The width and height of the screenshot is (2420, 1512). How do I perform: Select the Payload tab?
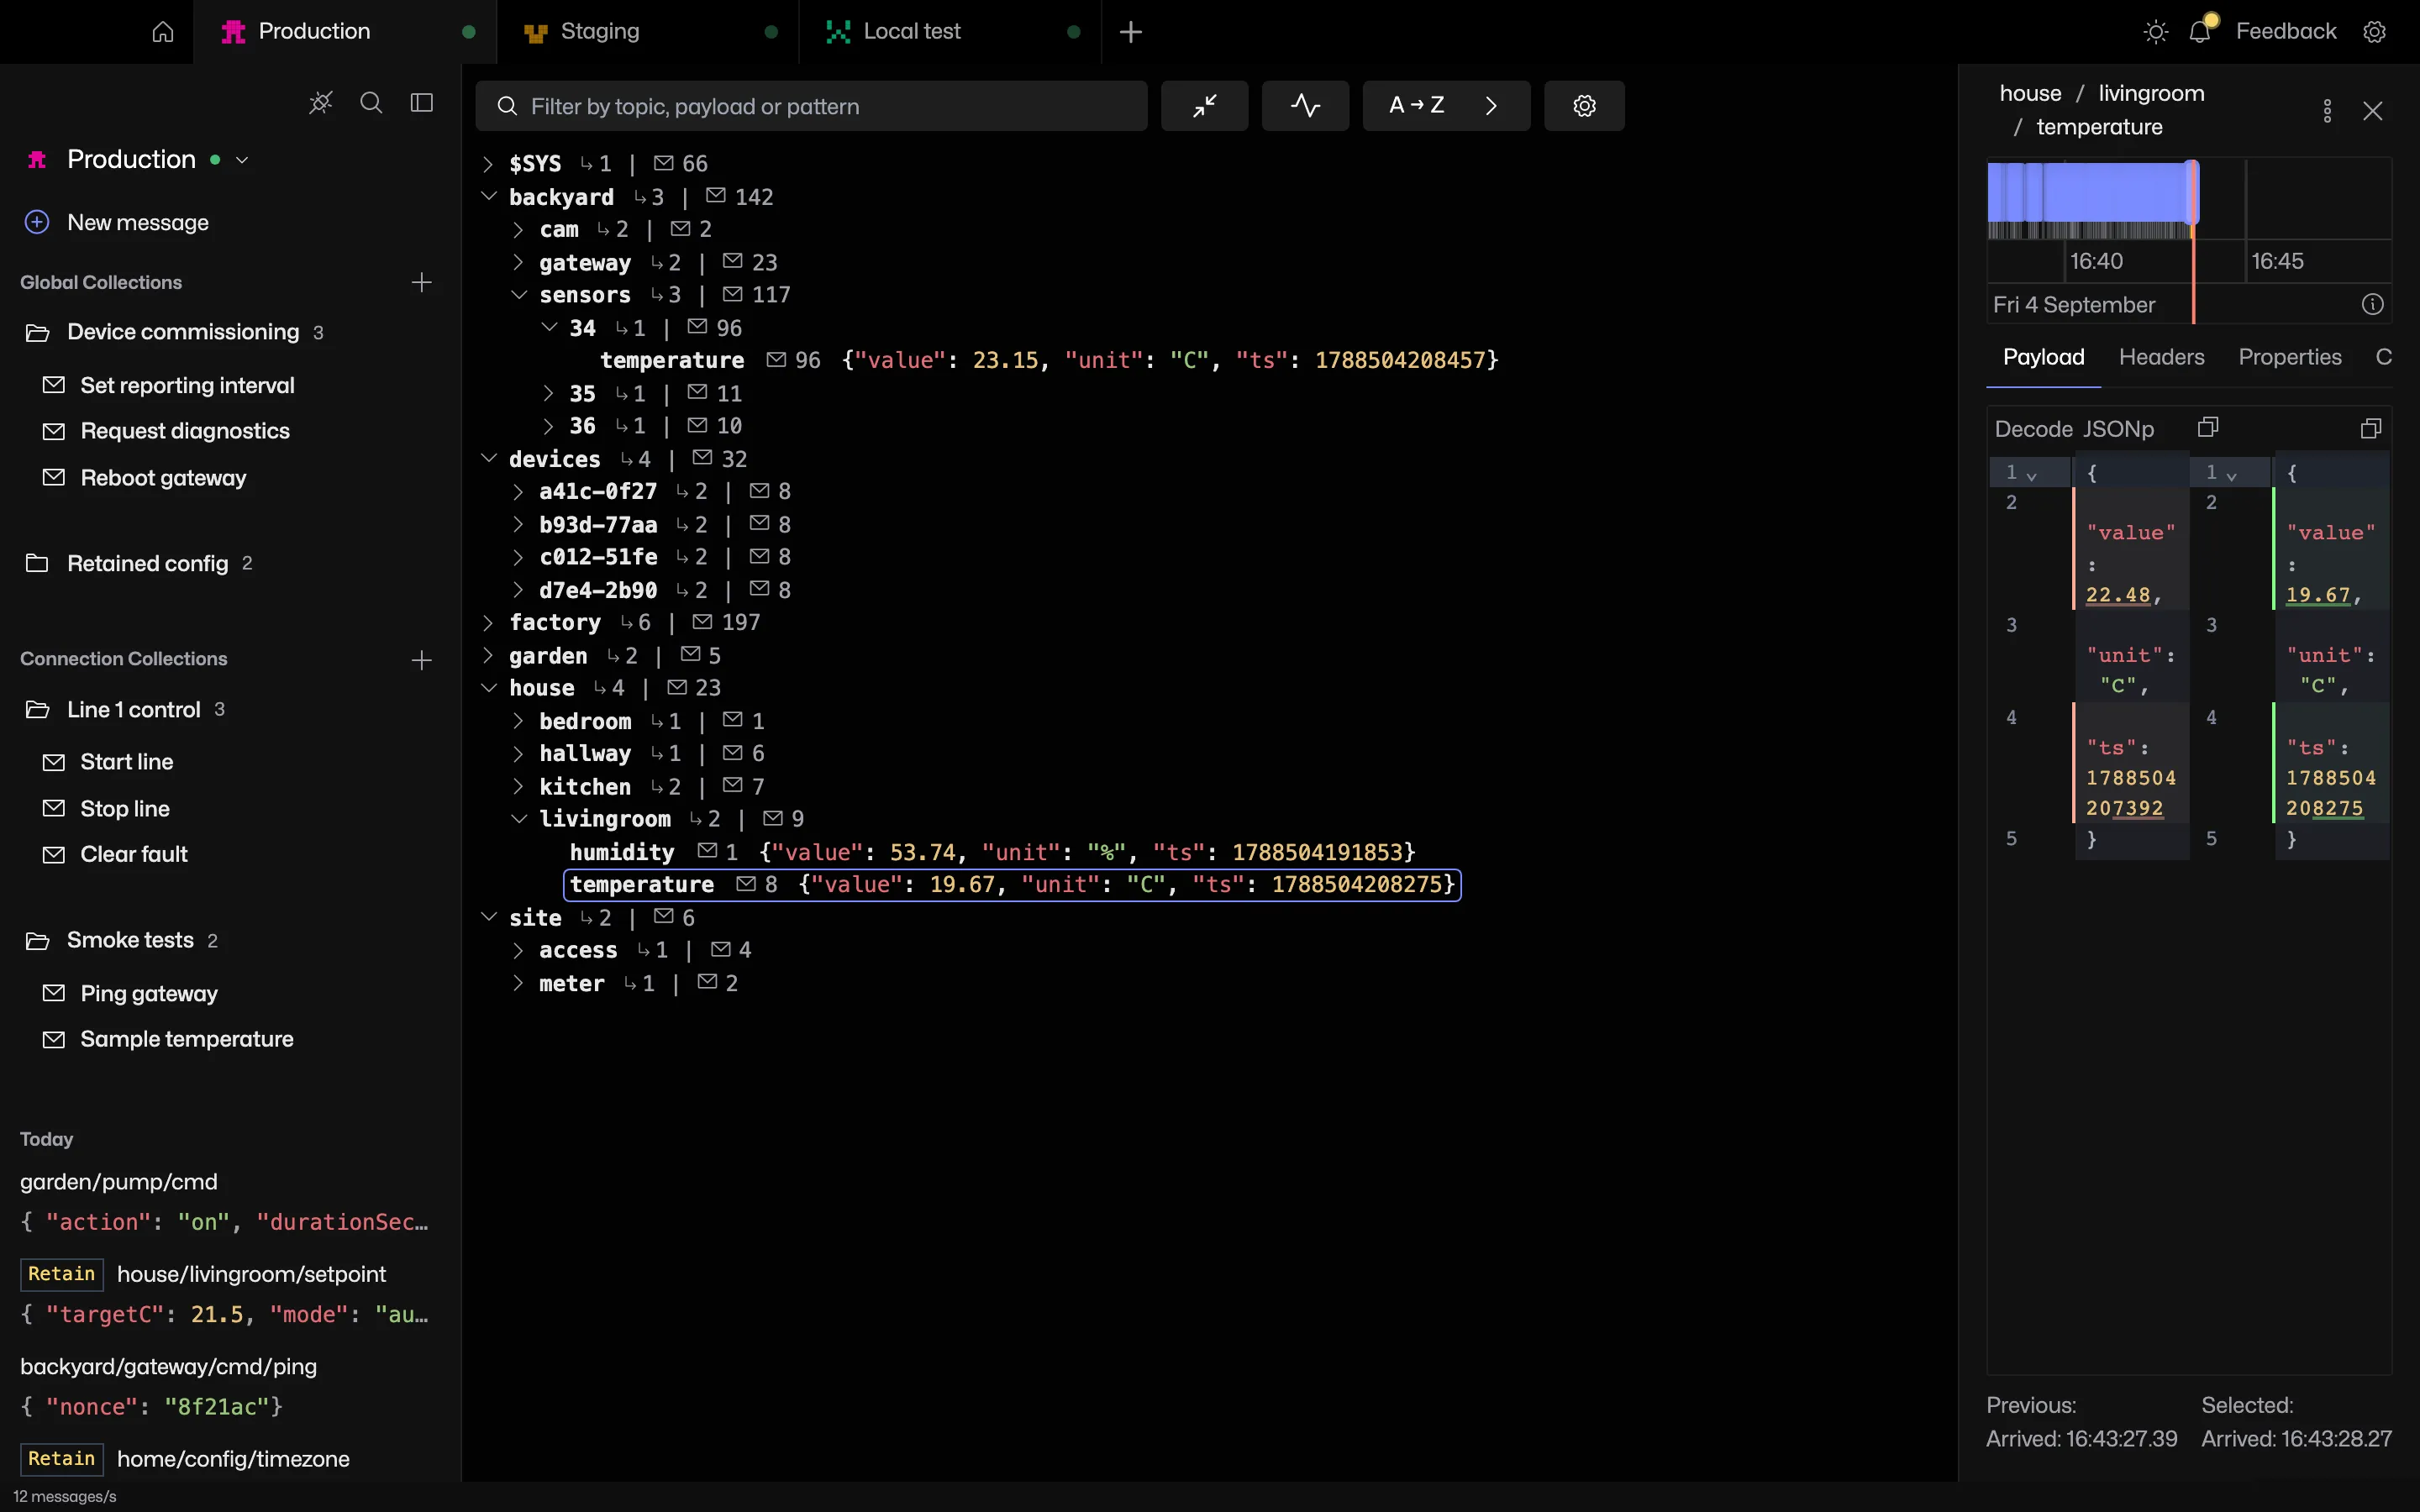pos(2043,357)
